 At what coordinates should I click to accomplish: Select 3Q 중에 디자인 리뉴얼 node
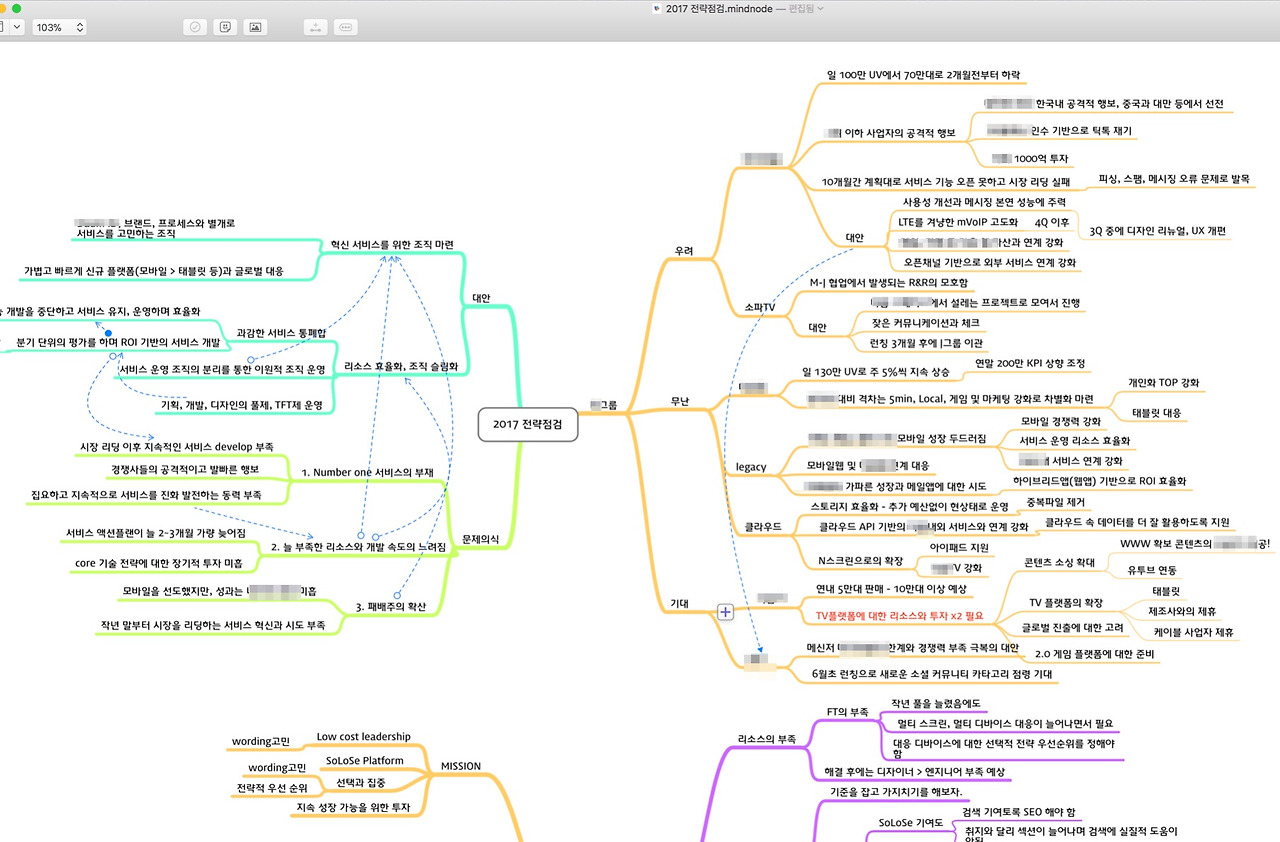1157,231
